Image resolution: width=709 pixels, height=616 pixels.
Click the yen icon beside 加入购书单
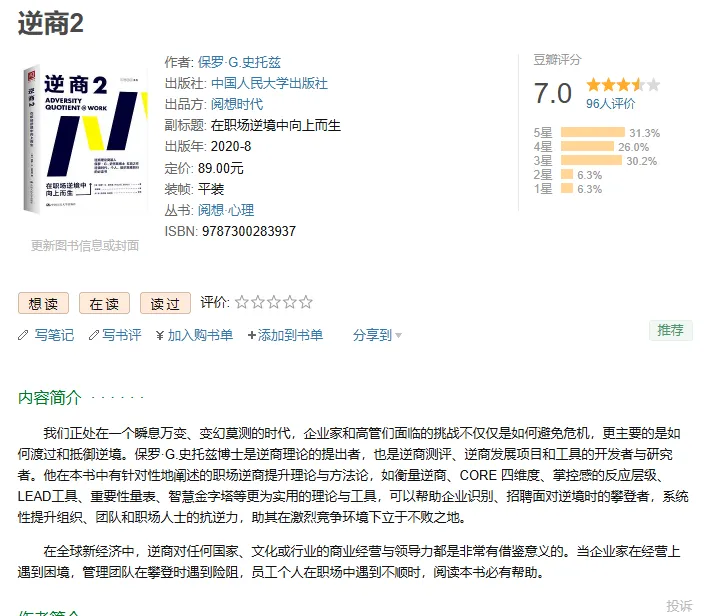[x=160, y=335]
